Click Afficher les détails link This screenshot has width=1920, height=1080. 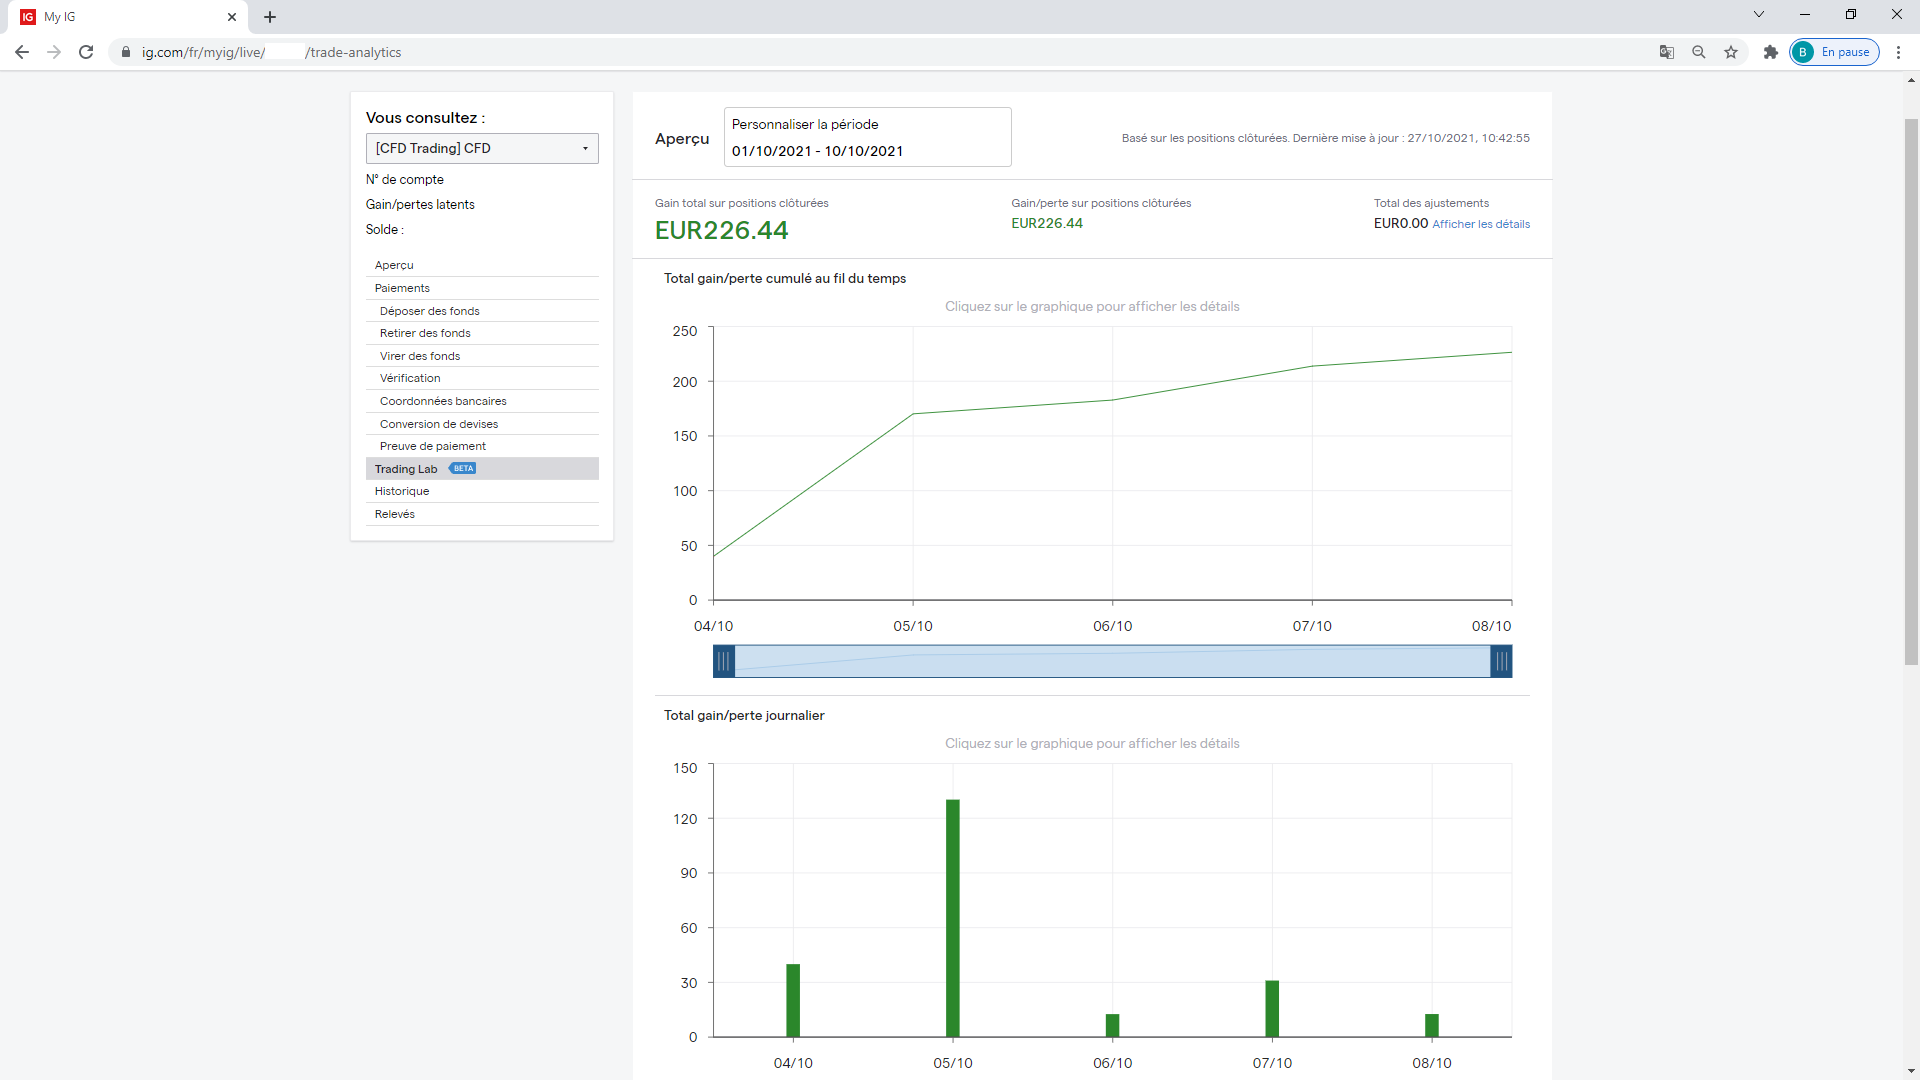(x=1481, y=224)
